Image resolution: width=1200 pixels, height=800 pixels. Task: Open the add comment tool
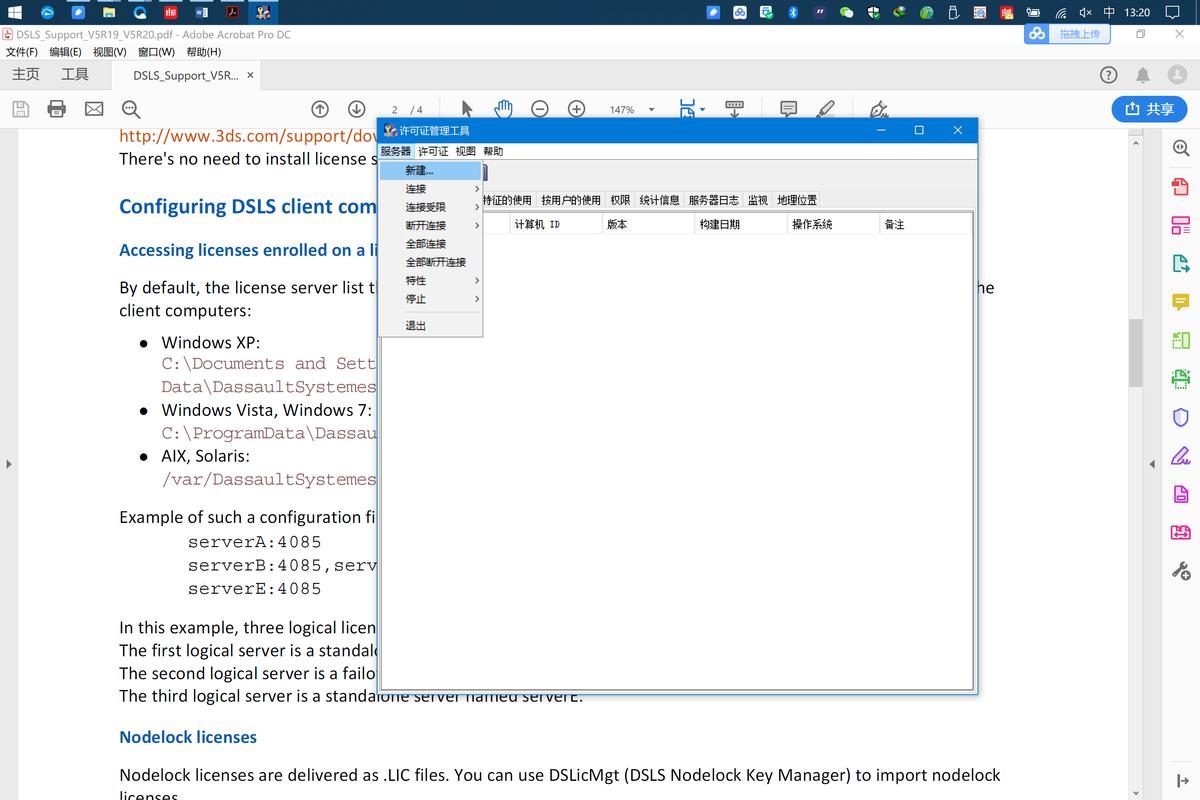pos(788,109)
